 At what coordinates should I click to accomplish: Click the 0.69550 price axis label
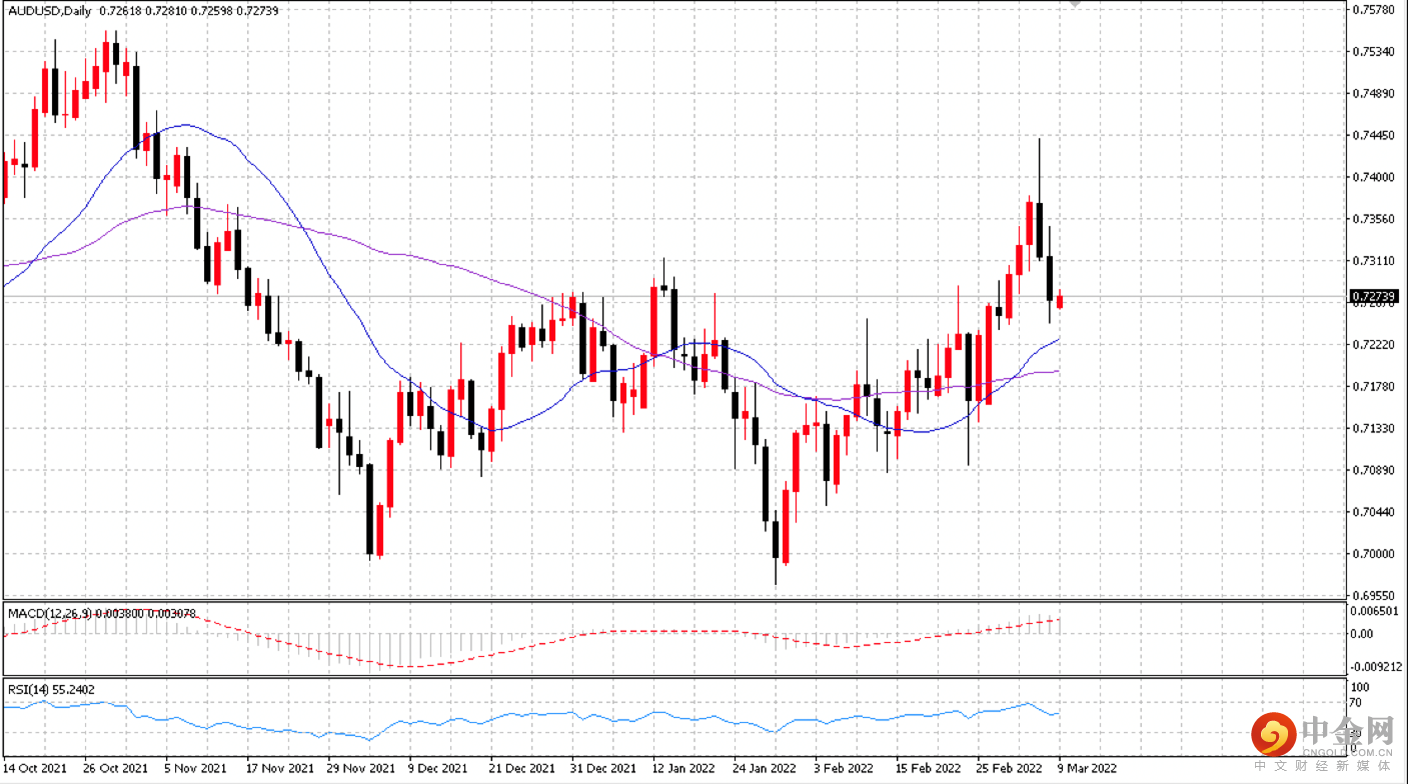pyautogui.click(x=1374, y=596)
